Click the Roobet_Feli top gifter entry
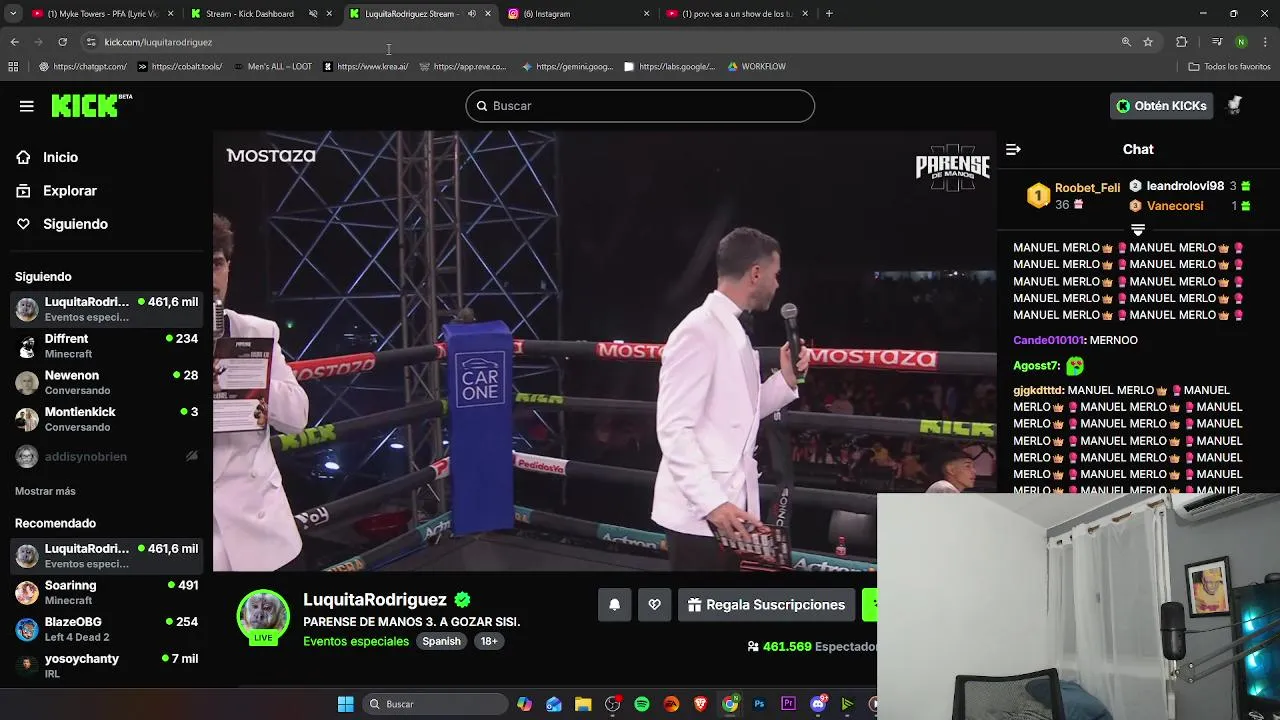1280x720 pixels. (1073, 195)
